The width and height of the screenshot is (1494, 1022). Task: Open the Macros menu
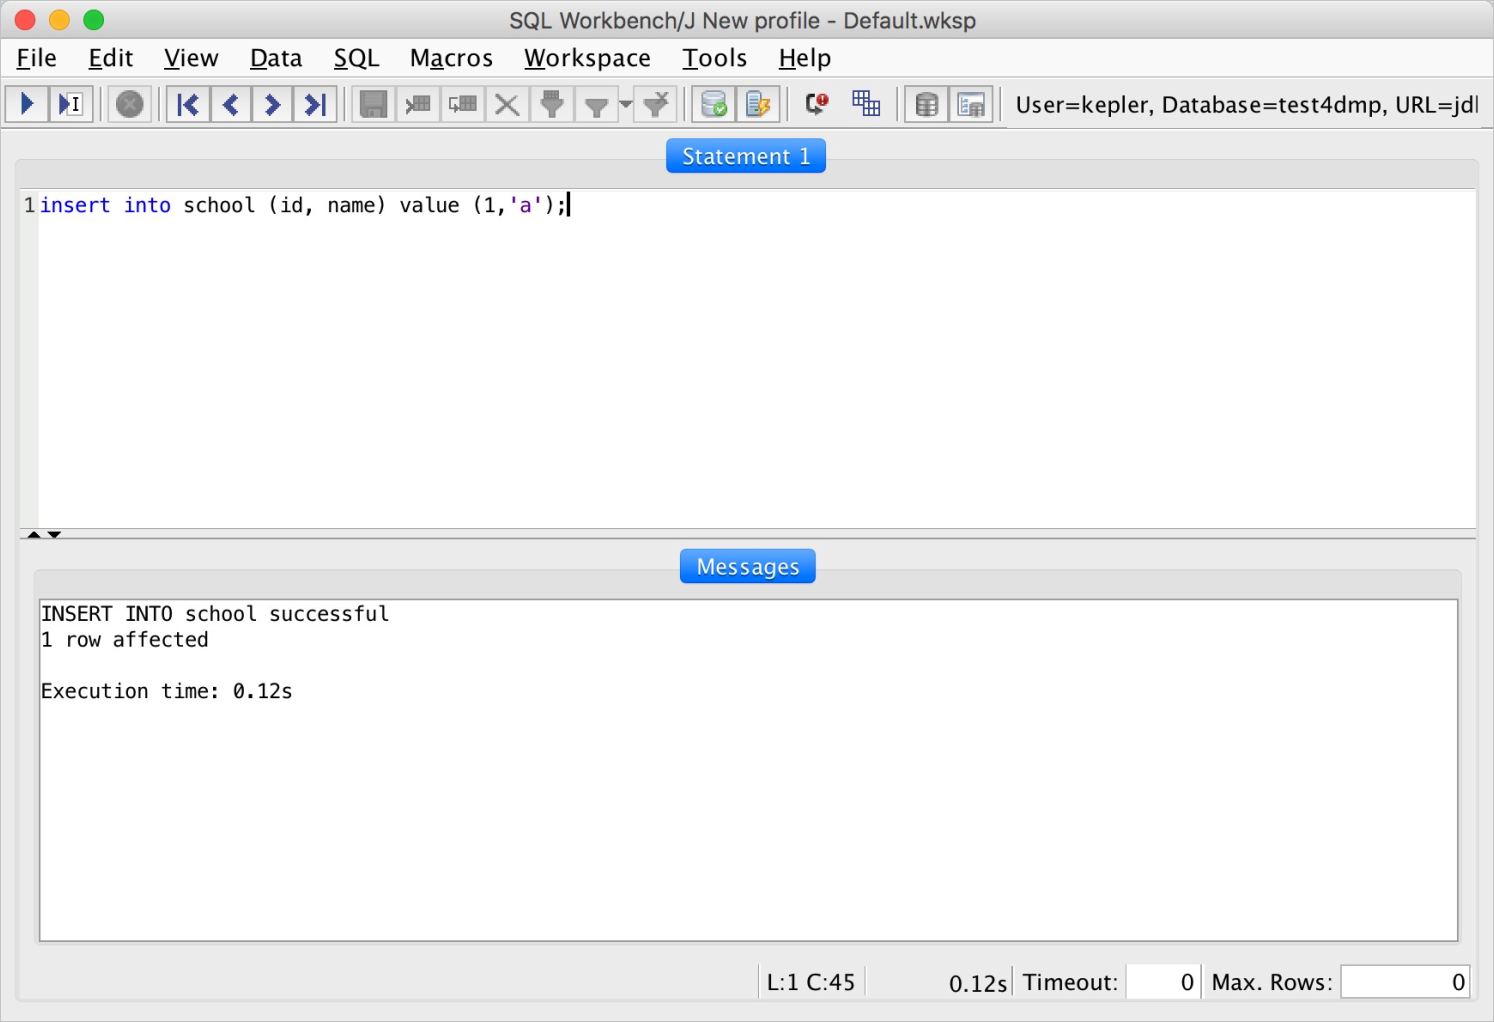click(451, 58)
